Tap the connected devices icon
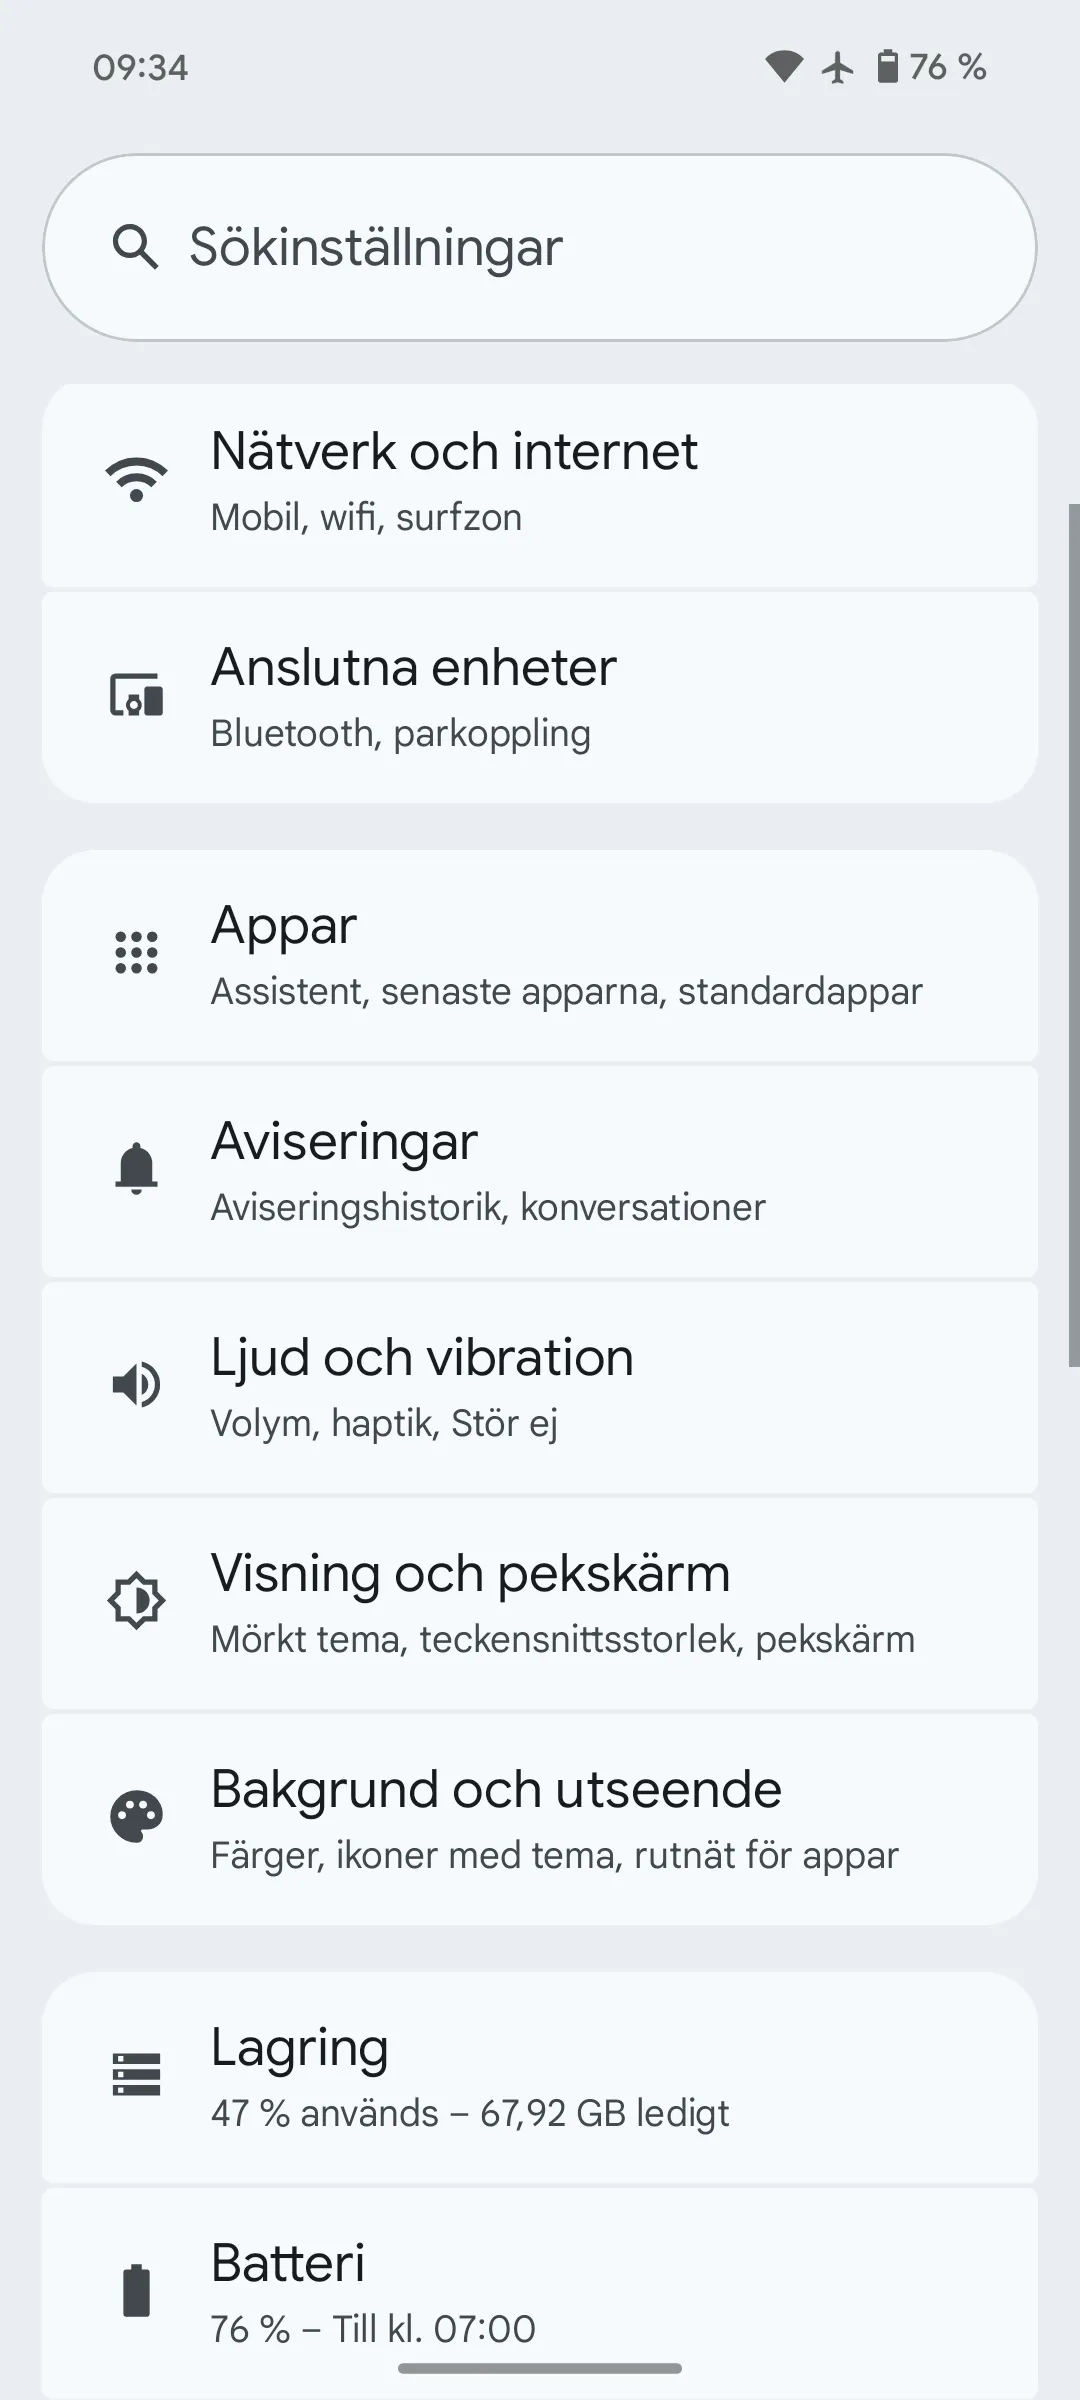 click(x=136, y=696)
